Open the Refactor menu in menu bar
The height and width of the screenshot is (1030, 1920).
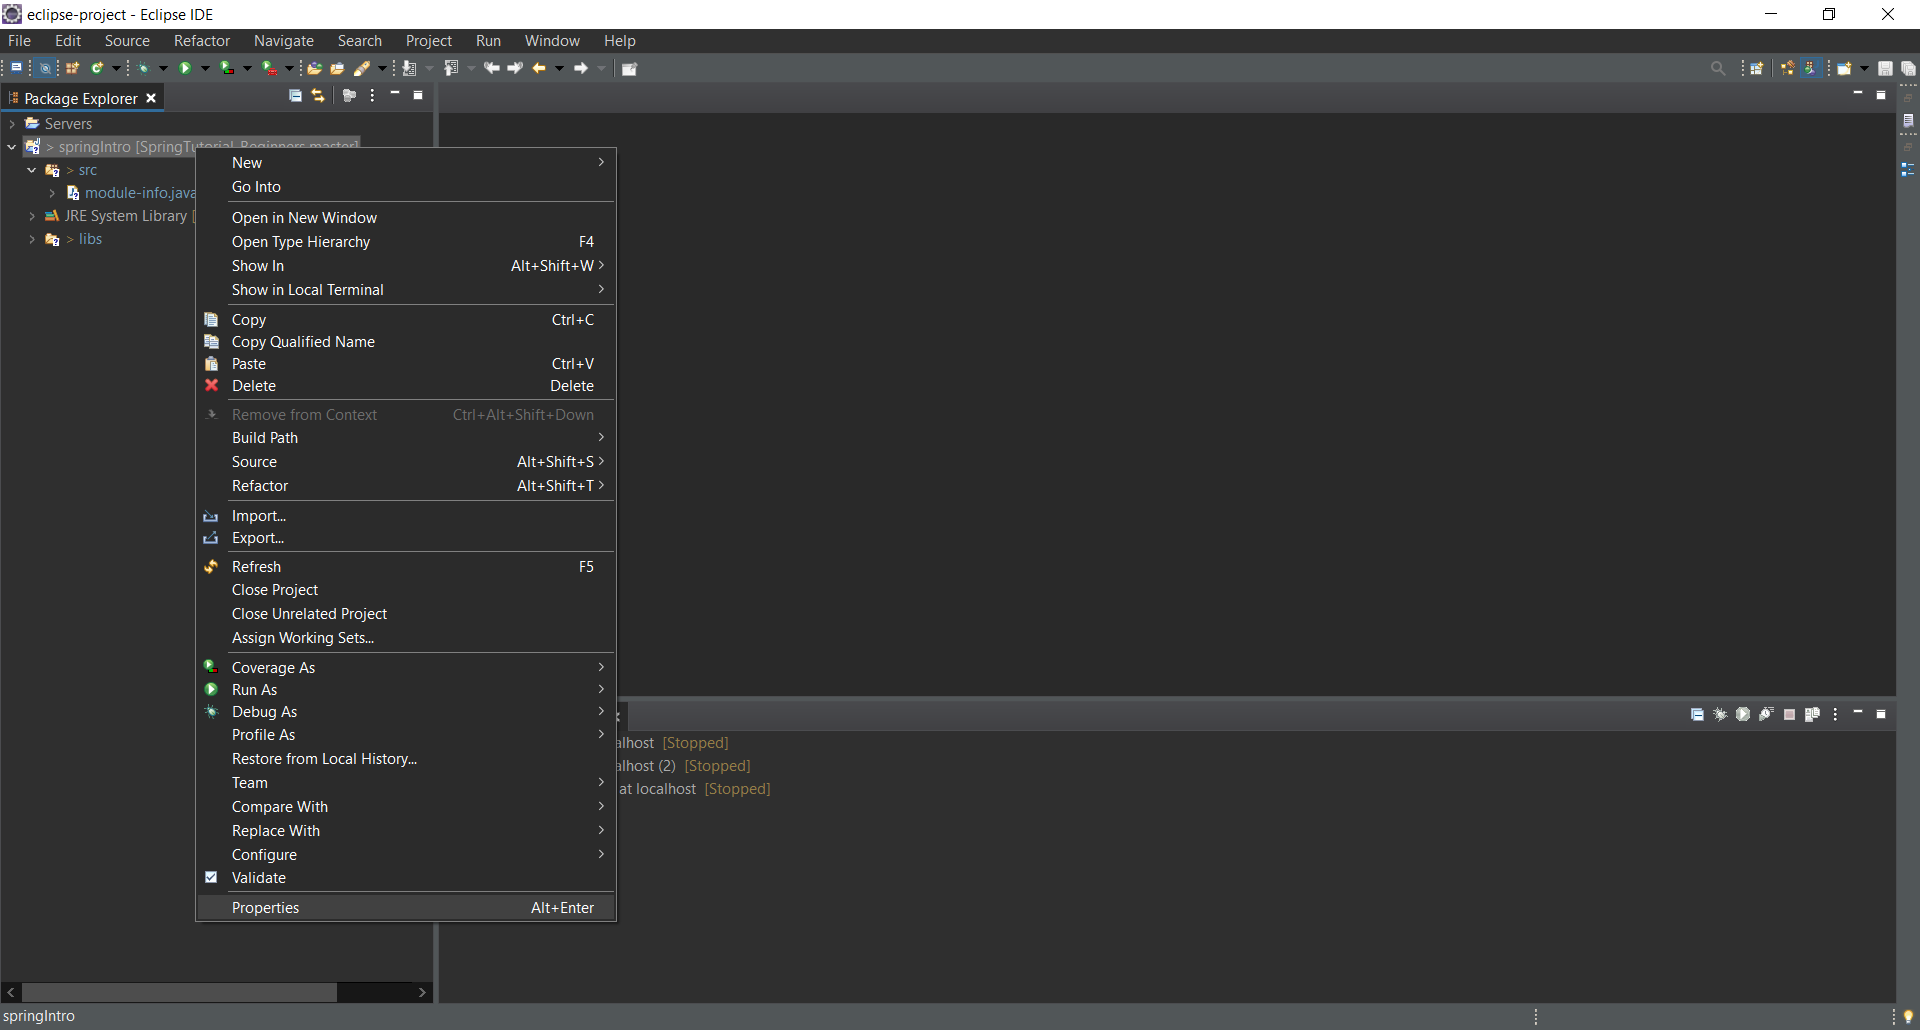point(202,41)
